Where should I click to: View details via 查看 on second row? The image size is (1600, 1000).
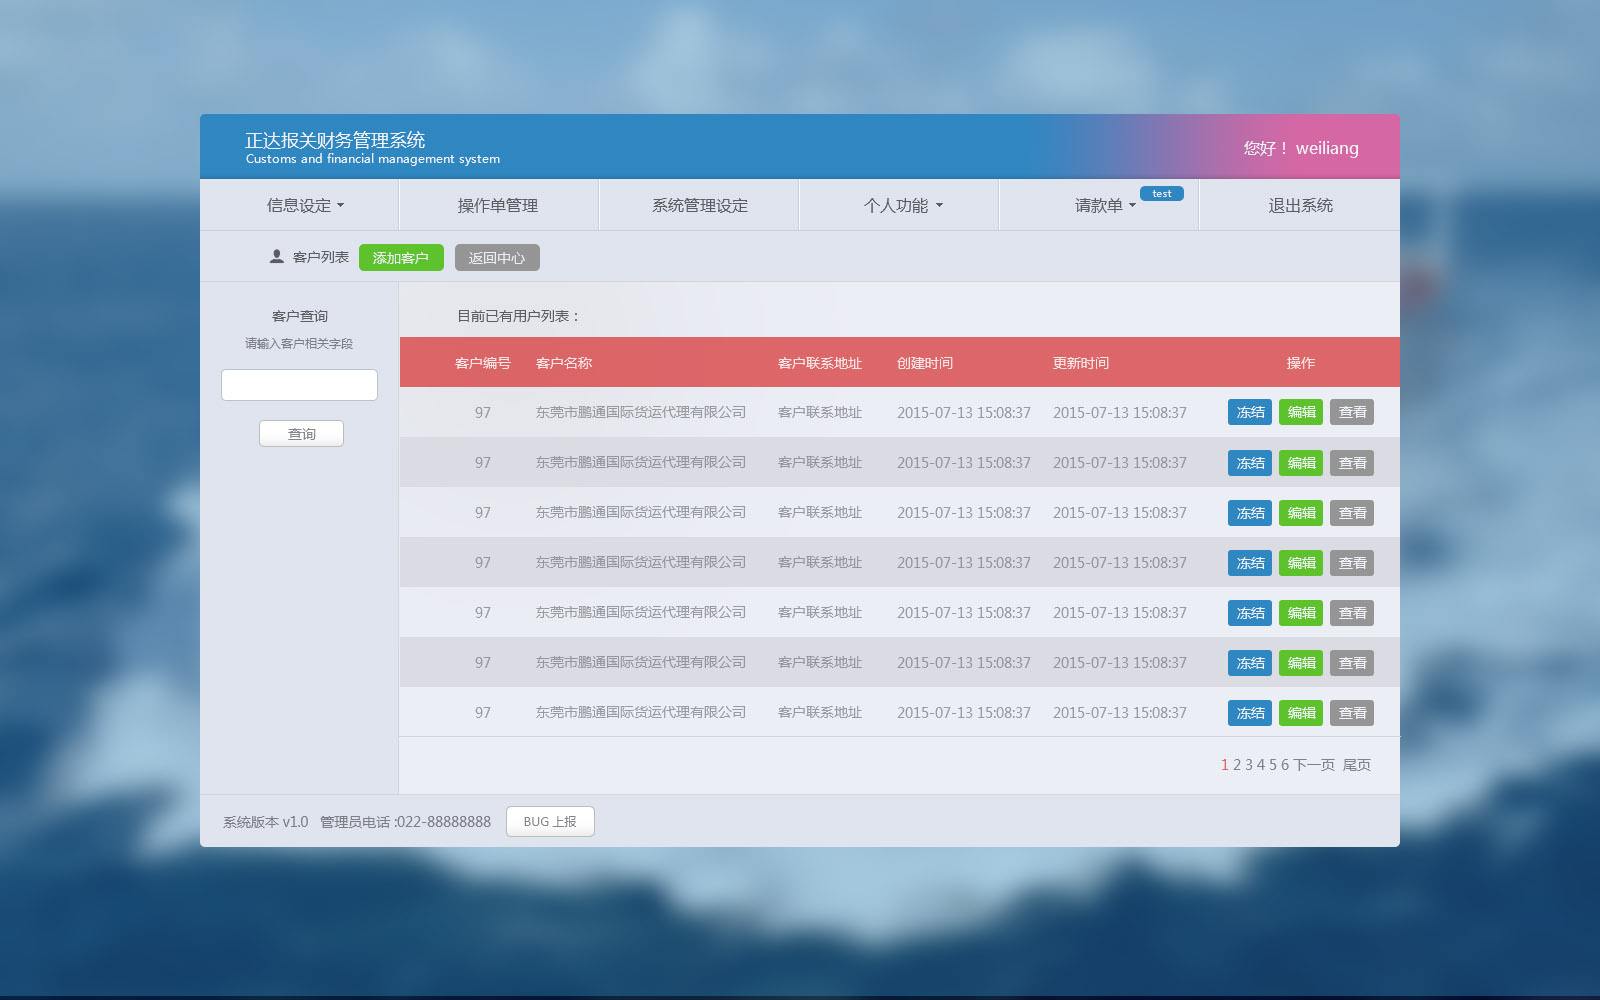(x=1351, y=462)
